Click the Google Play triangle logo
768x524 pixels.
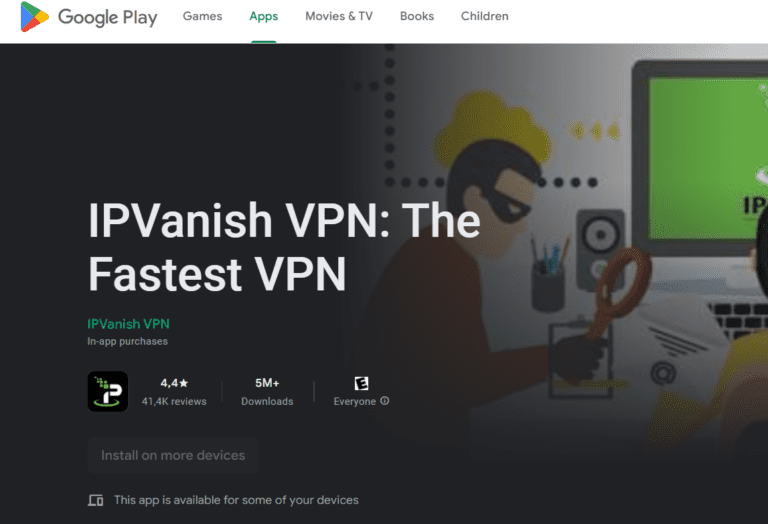[34, 17]
